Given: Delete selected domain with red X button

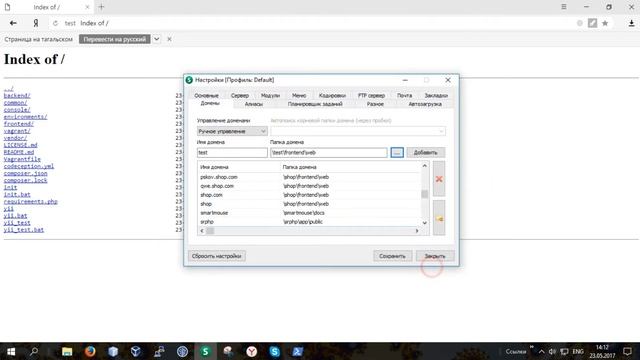Looking at the screenshot, I should 439,179.
